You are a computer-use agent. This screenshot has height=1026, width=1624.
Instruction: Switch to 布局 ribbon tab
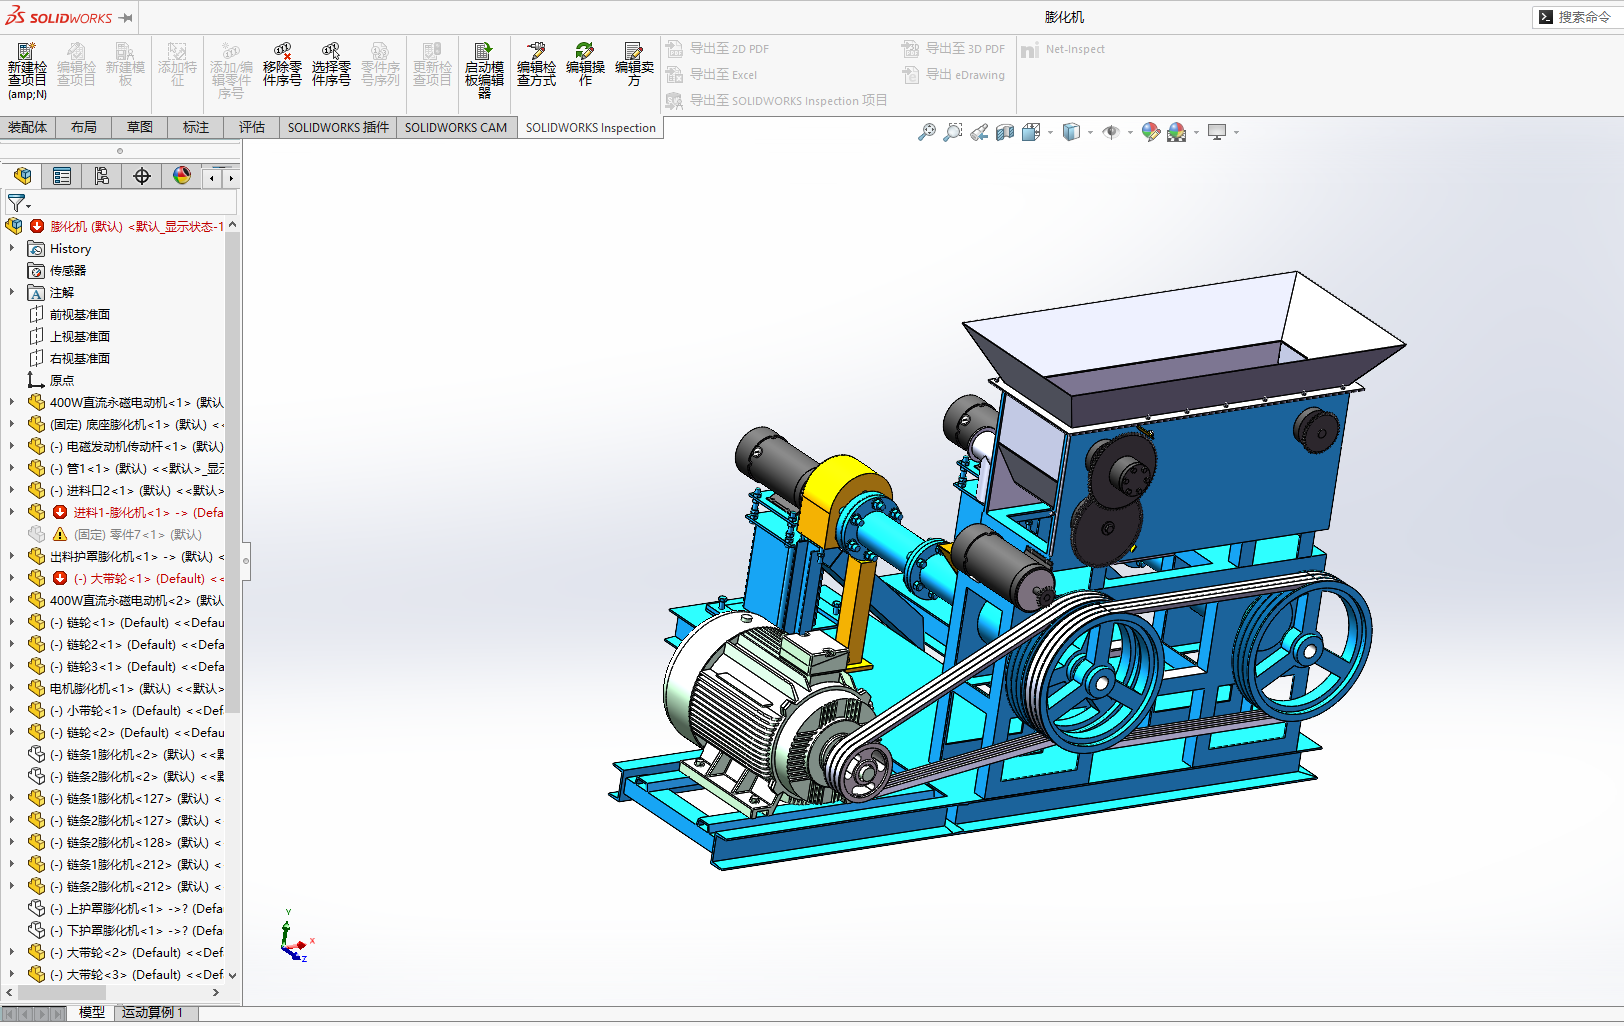84,127
